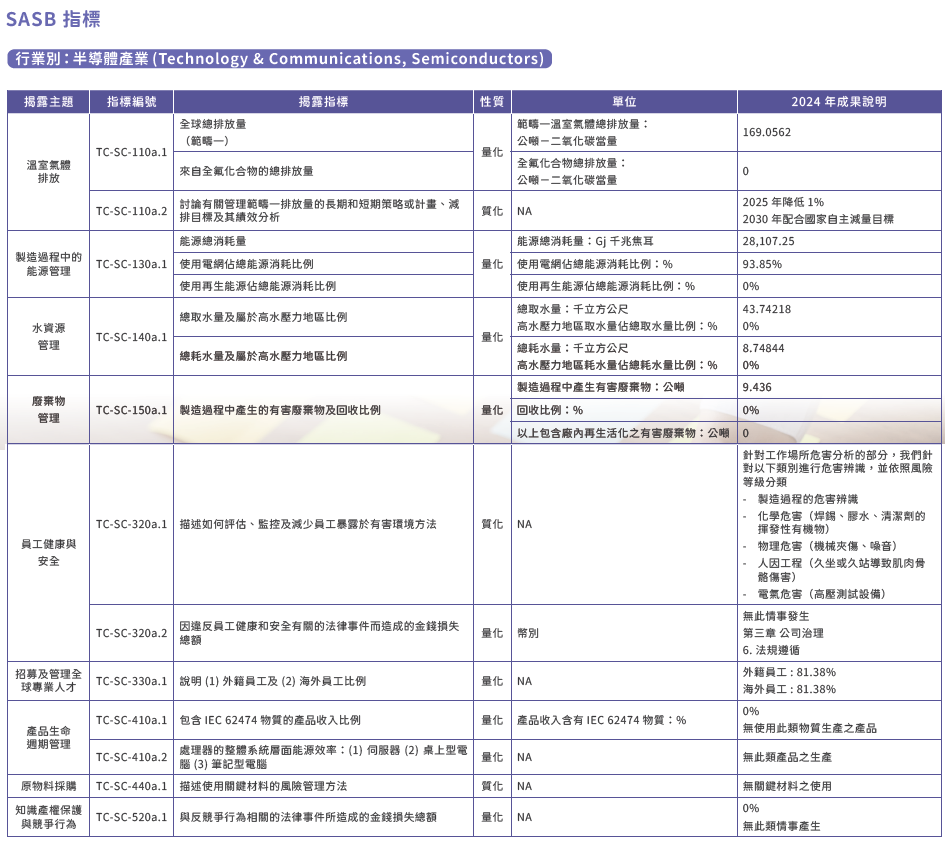The height and width of the screenshot is (841, 945).
Task: Select the 員工健康與安全 topic cell
Action: pyautogui.click(x=48, y=553)
